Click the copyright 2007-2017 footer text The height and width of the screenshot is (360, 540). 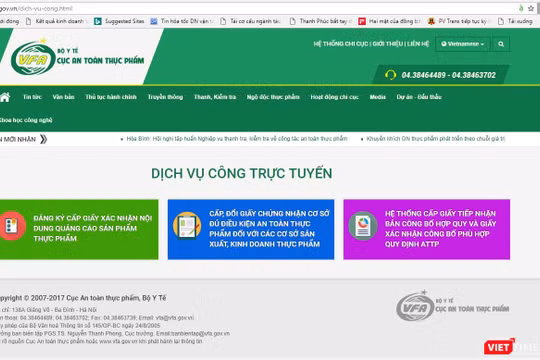click(x=83, y=298)
